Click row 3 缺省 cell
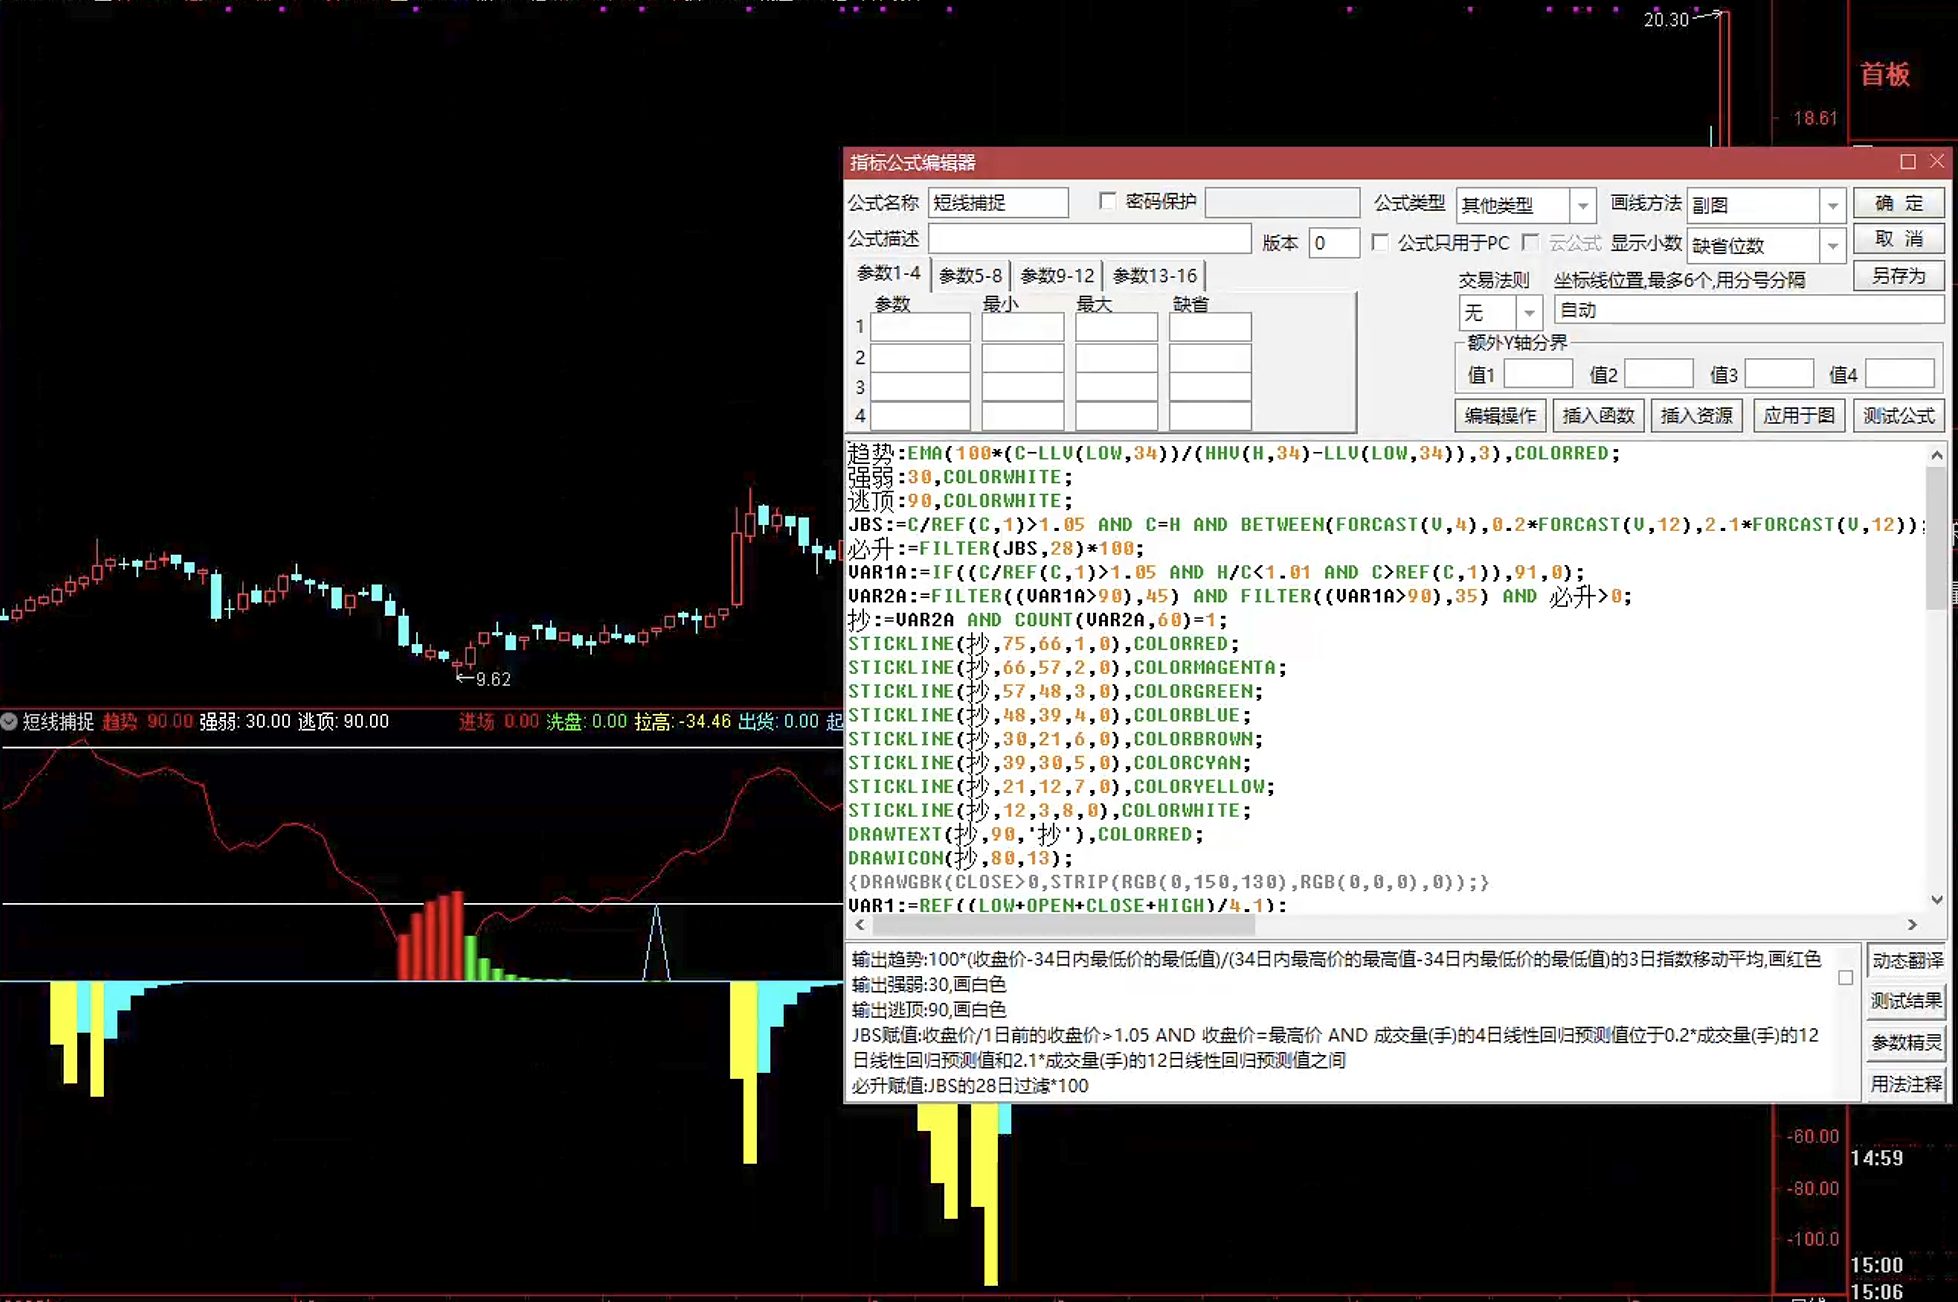The width and height of the screenshot is (1958, 1302). [x=1210, y=386]
